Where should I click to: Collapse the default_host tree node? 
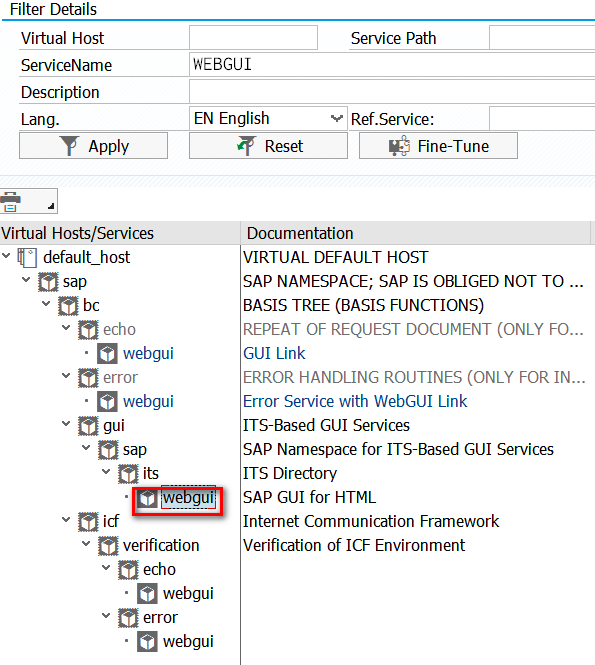(6, 256)
